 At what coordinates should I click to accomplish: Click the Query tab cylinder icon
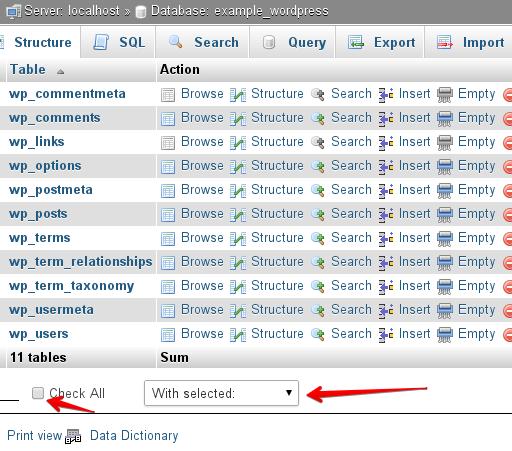(x=269, y=42)
